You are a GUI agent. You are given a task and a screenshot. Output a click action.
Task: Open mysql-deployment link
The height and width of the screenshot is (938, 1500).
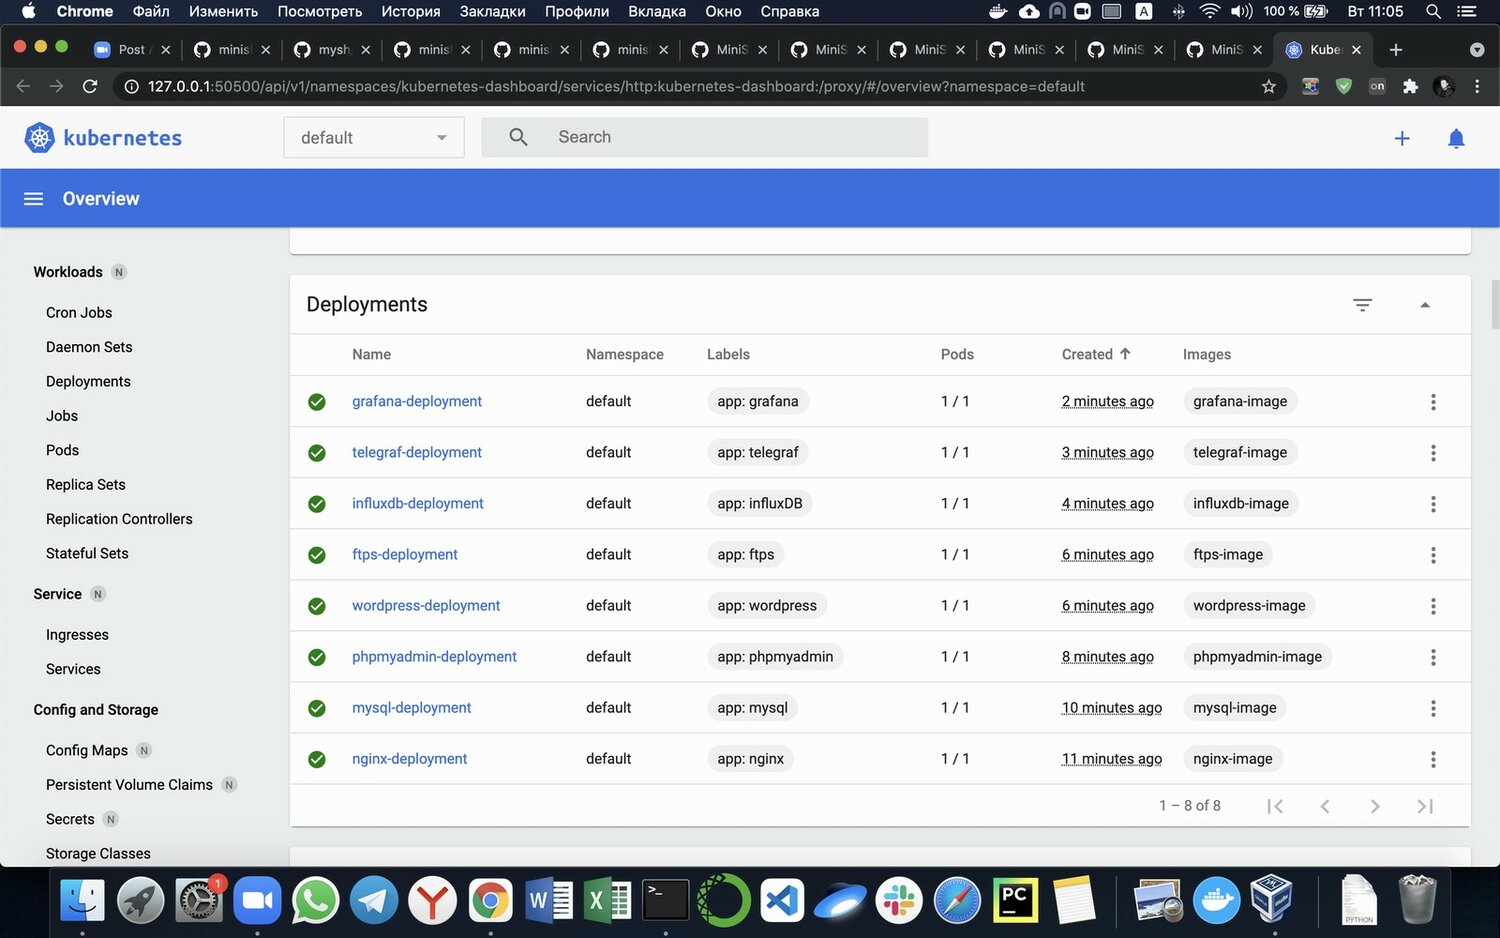click(x=411, y=707)
